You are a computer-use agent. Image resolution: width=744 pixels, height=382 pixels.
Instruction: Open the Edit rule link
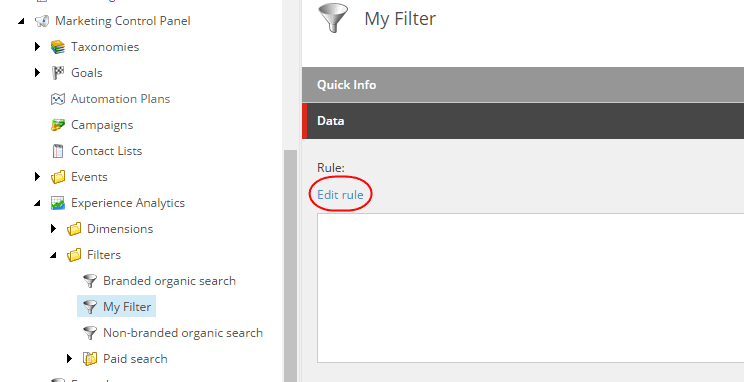(x=340, y=195)
